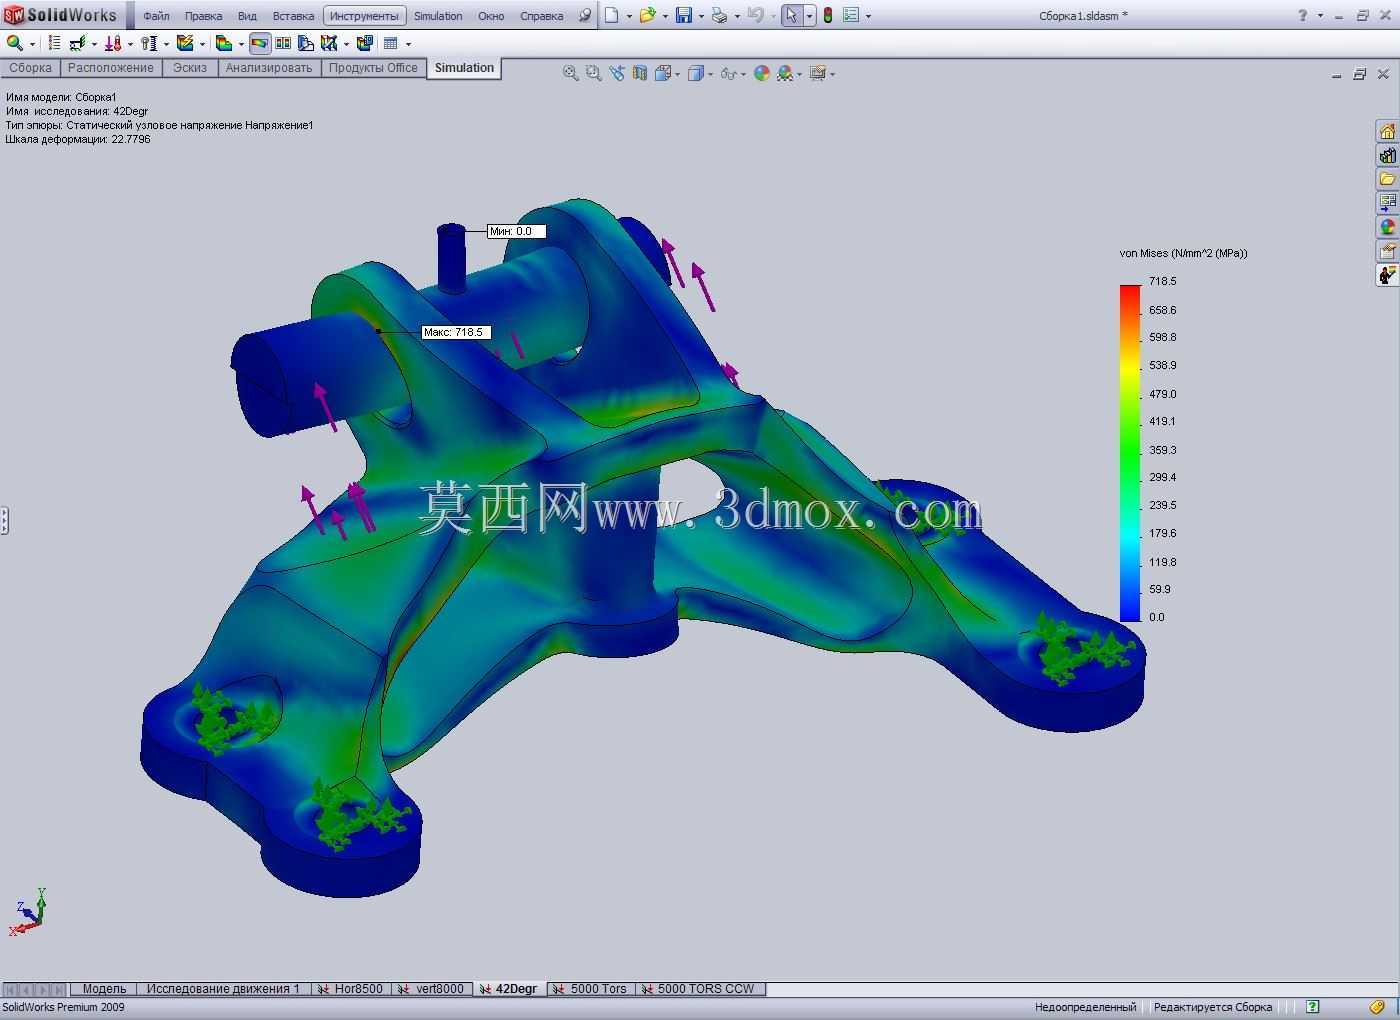Screen dimensions: 1400x1020
Task: Click the Options list icon
Action: point(851,15)
